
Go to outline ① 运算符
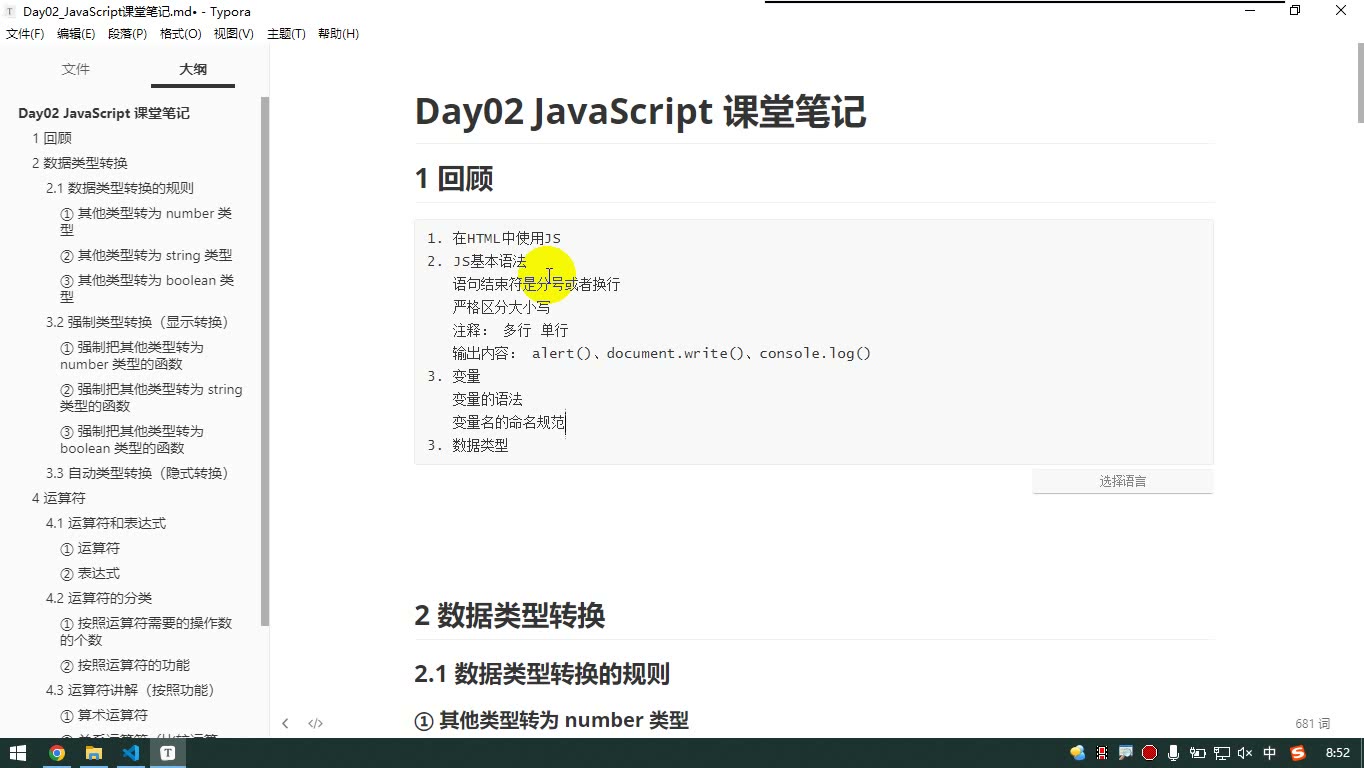point(90,548)
